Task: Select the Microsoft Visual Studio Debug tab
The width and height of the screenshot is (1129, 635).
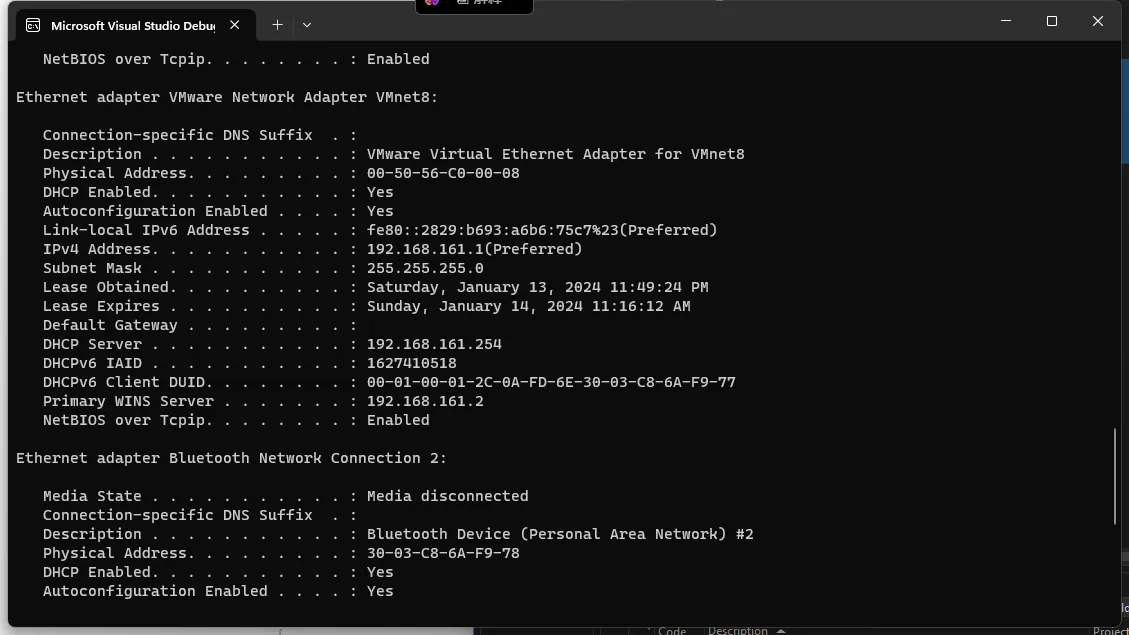Action: tap(134, 26)
